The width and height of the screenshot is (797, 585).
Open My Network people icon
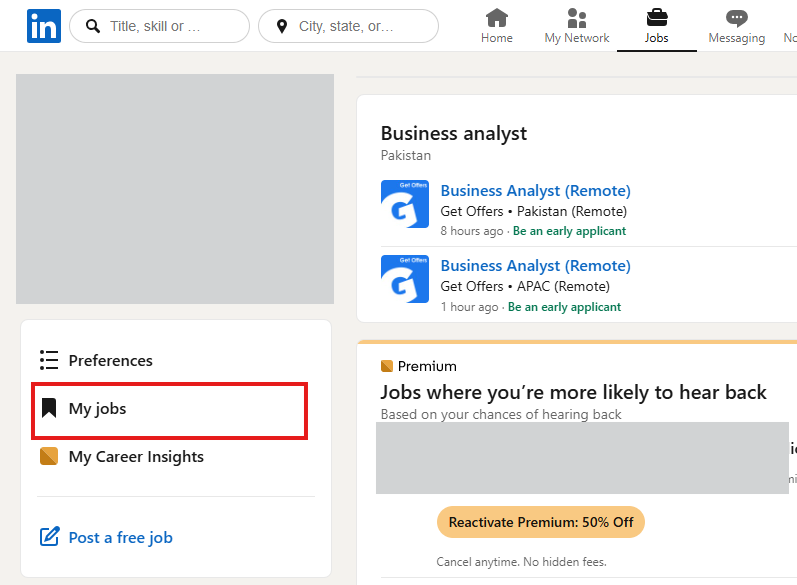[x=576, y=18]
